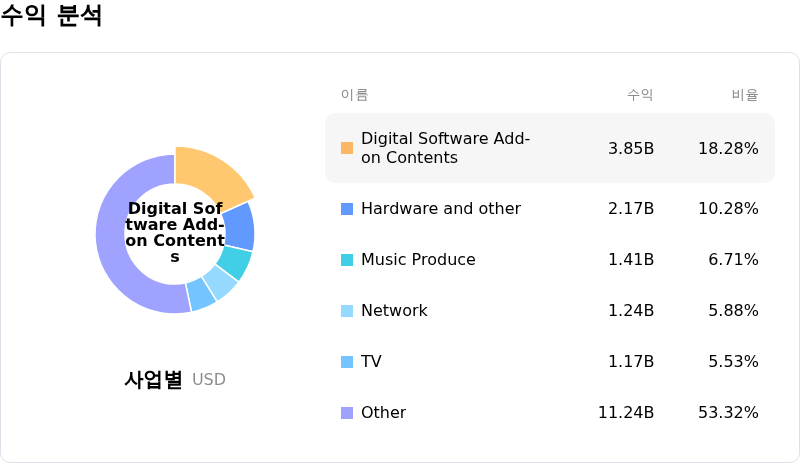
Task: Select the Hardware and other row label
Action: (x=440, y=209)
